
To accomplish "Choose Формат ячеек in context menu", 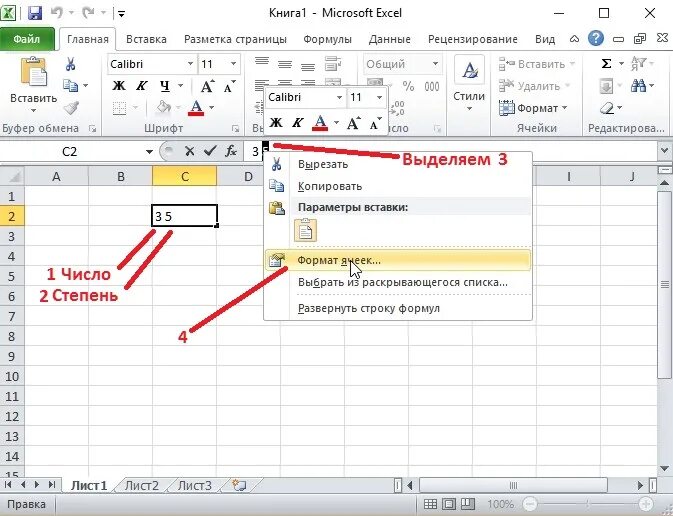I will (397, 260).
